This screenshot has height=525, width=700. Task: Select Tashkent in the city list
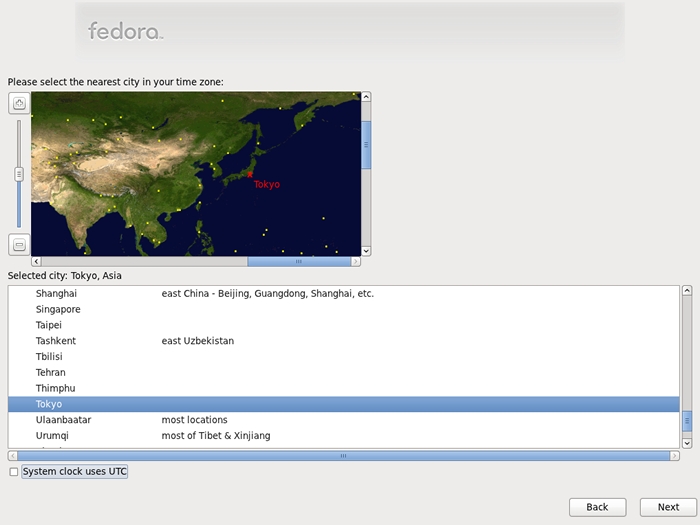point(344,341)
